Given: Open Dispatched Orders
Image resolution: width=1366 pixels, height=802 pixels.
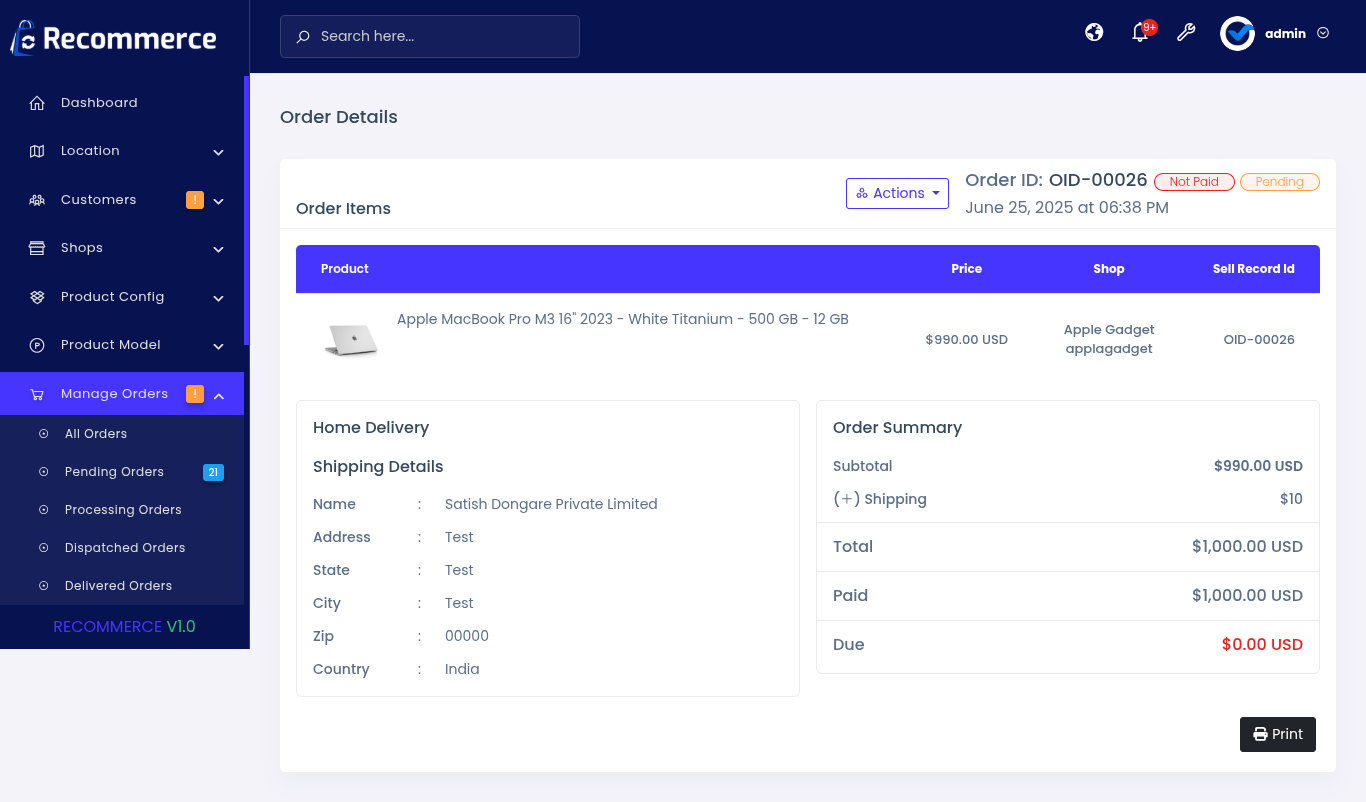Looking at the screenshot, I should 122,548.
